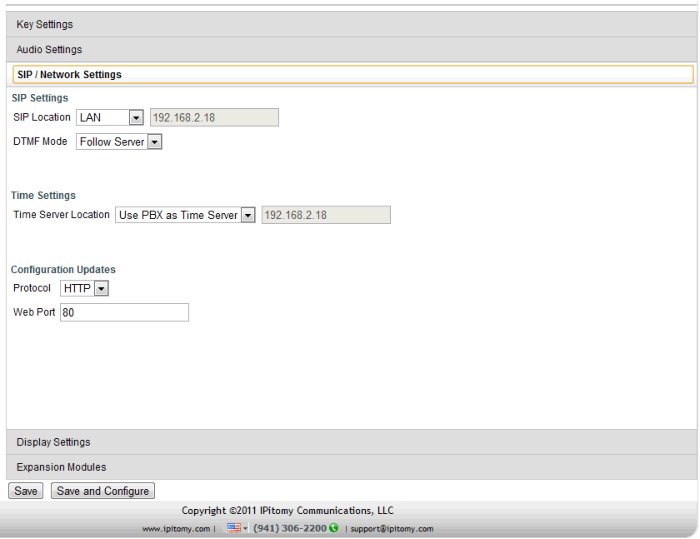Click the Web Port label
Image resolution: width=700 pixels, height=539 pixels.
(x=34, y=312)
